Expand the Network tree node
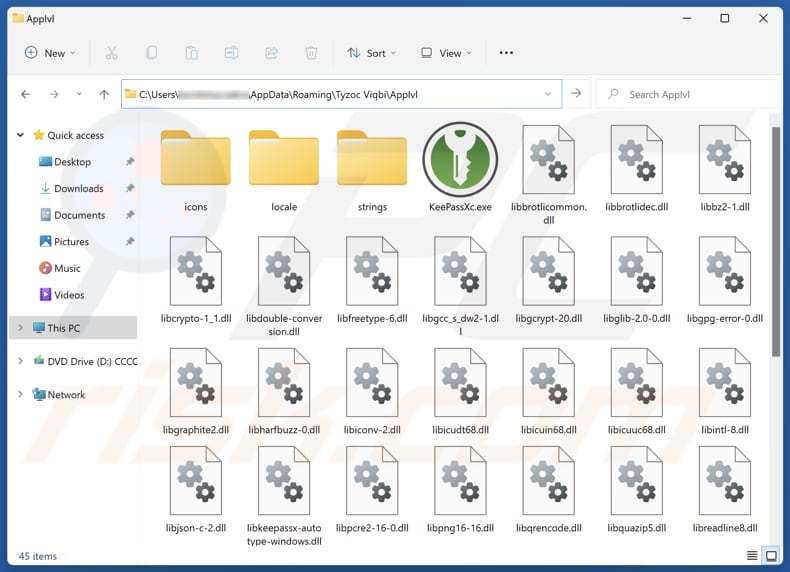Screen dimensions: 790x572 [20, 394]
